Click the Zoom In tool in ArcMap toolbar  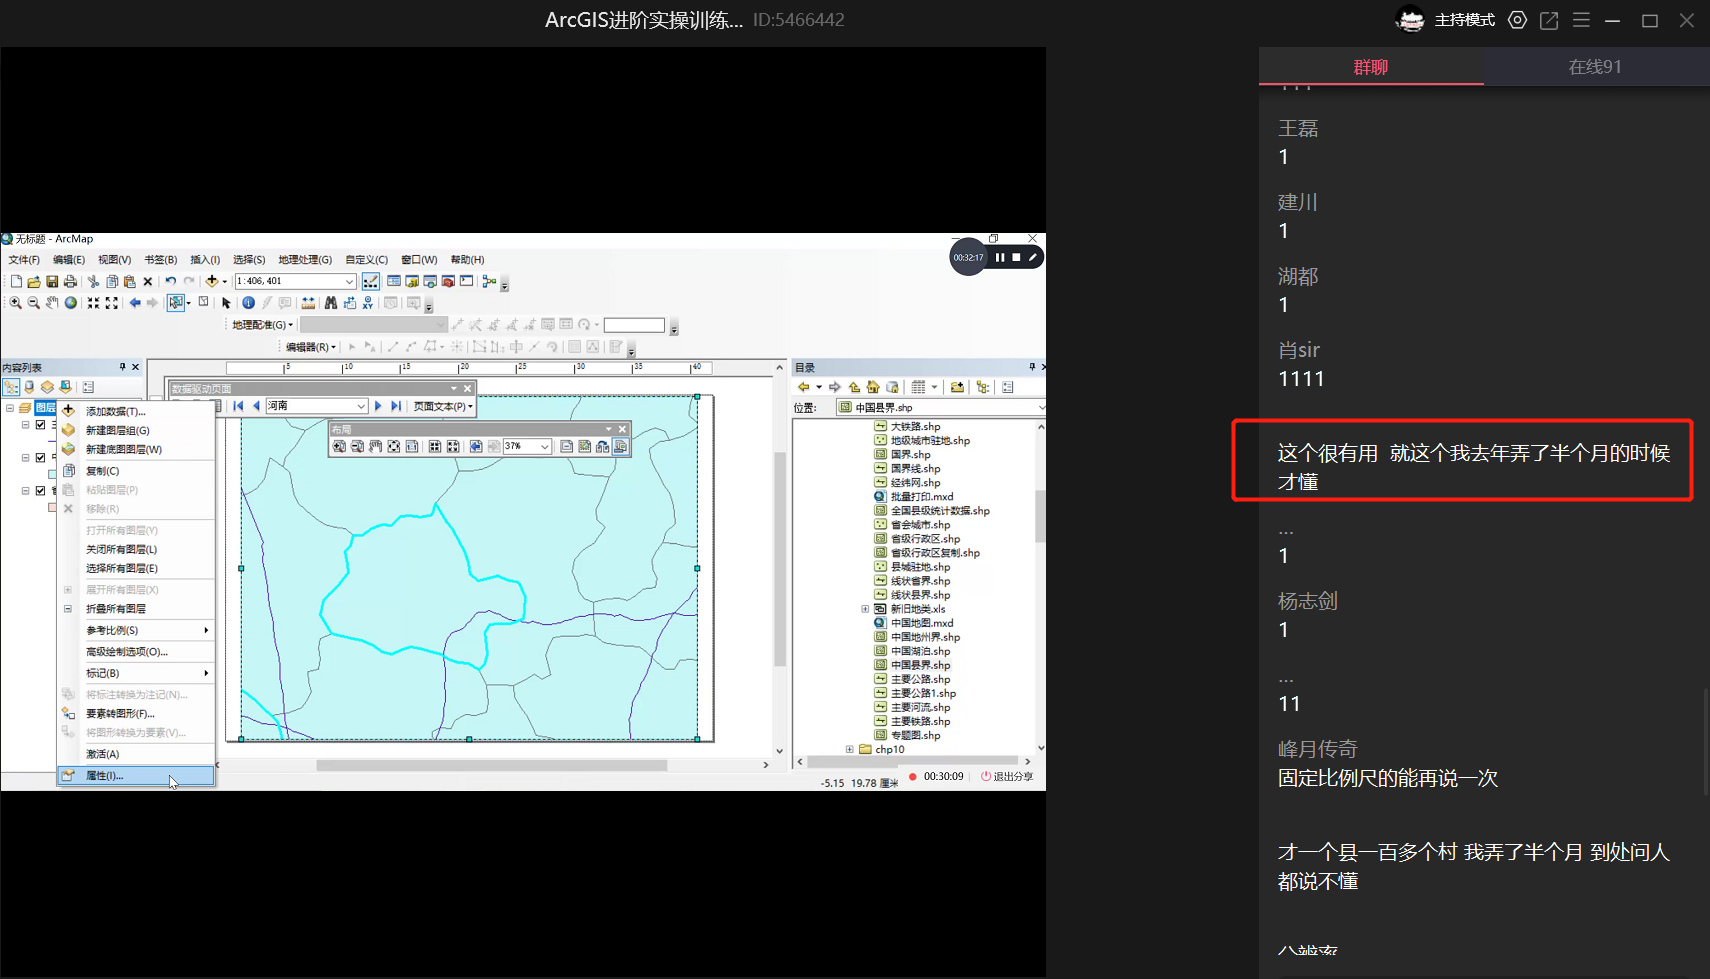click(15, 303)
